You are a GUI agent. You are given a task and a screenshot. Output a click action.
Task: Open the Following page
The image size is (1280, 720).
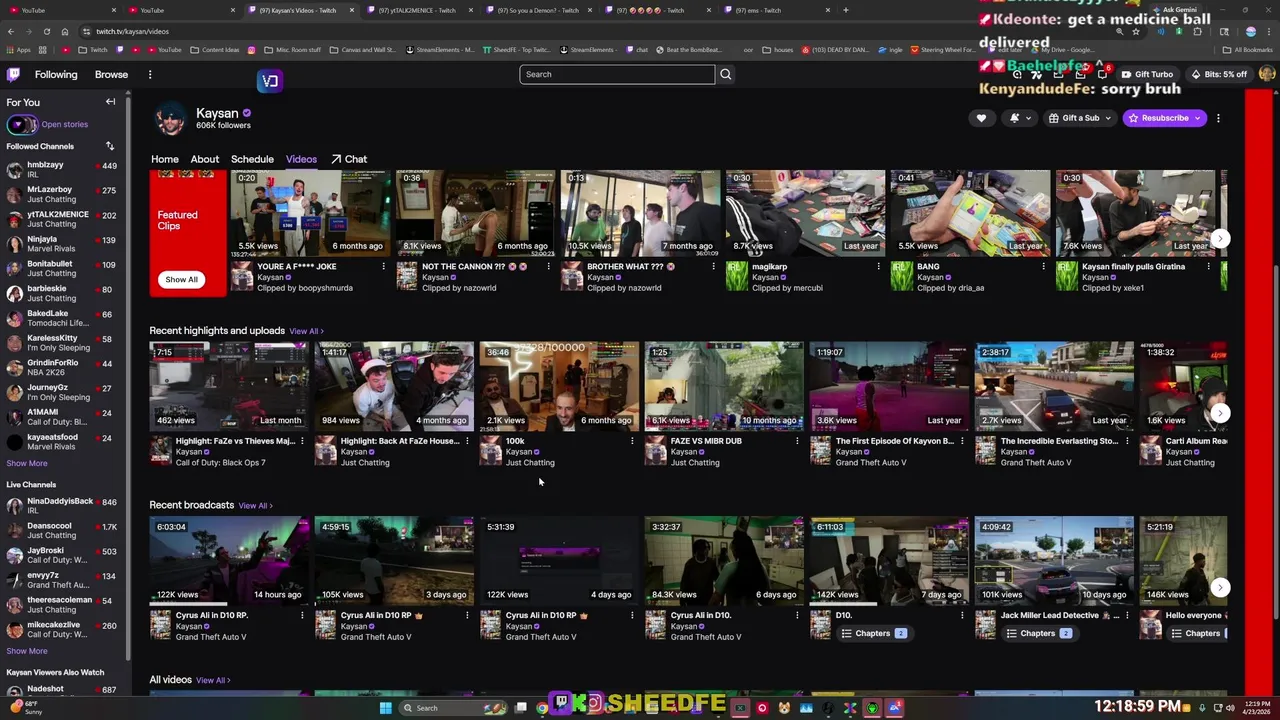56,74
